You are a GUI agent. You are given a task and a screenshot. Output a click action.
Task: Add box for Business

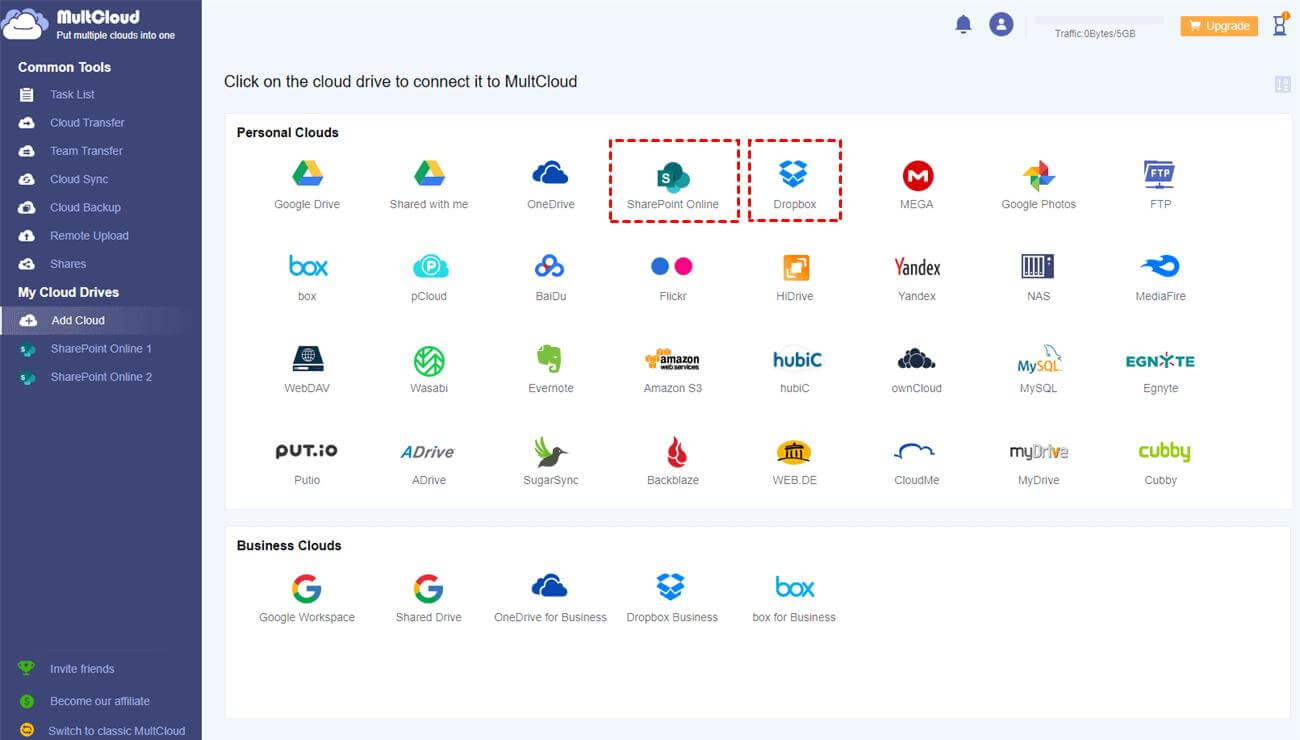[x=794, y=598]
